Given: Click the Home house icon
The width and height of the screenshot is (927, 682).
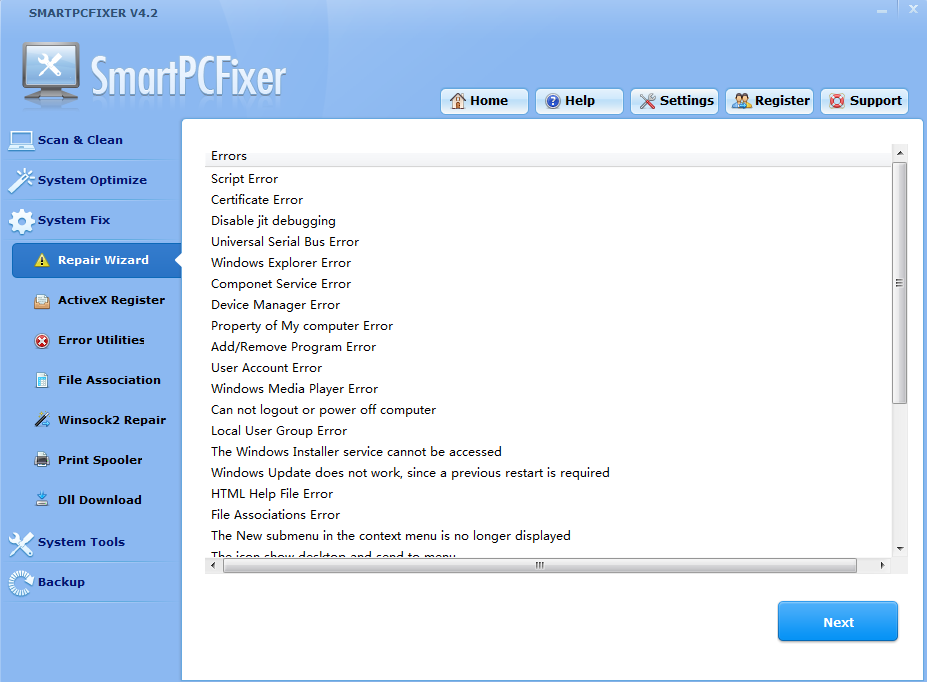Looking at the screenshot, I should click(458, 101).
